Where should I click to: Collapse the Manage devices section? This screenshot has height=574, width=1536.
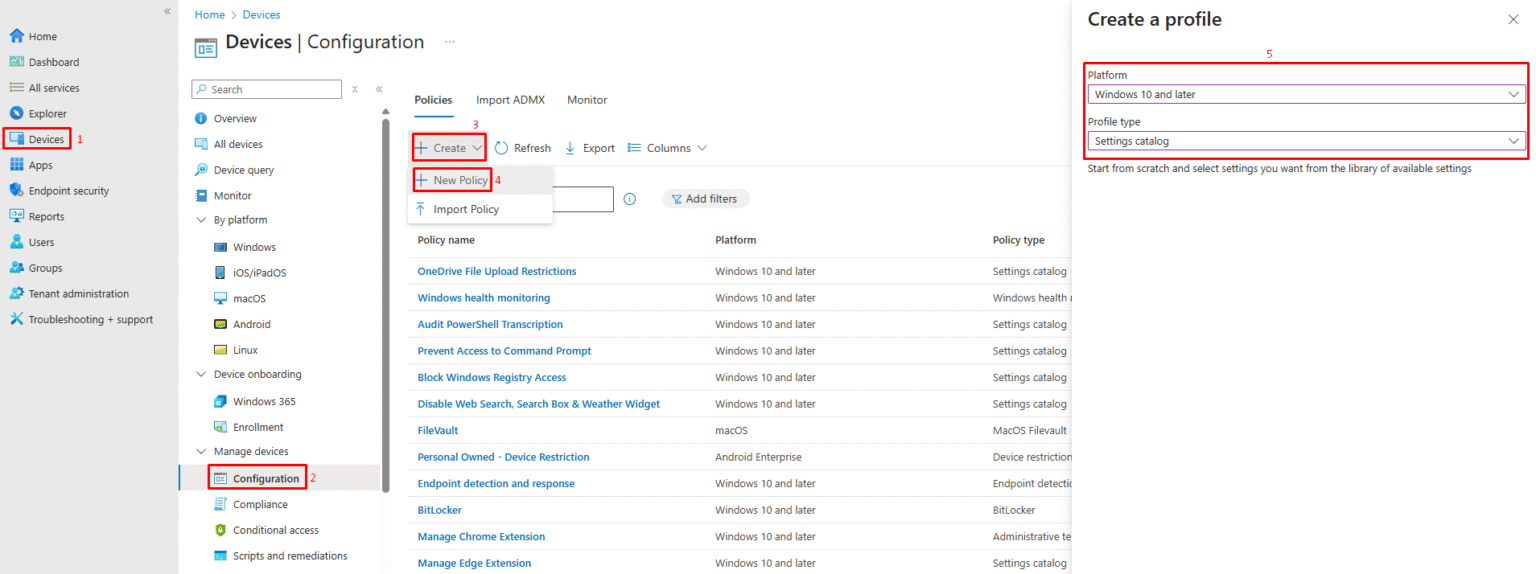tap(201, 452)
